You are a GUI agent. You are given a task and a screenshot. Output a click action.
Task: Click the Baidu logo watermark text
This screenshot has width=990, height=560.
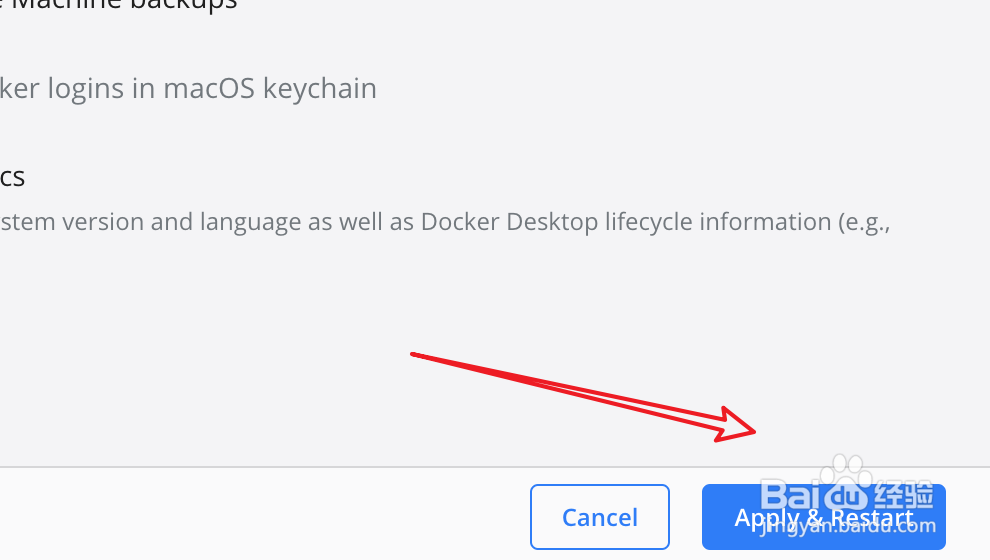[814, 496]
